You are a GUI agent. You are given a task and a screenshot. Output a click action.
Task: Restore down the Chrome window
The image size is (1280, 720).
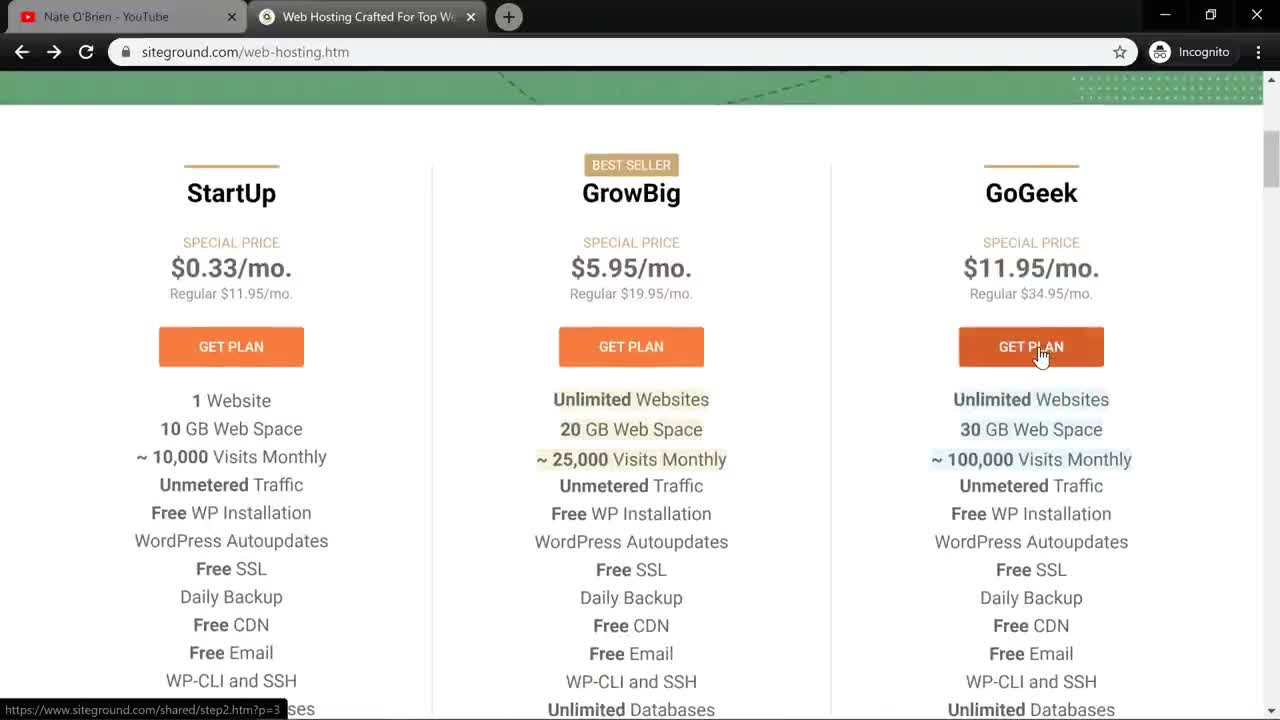click(1211, 15)
